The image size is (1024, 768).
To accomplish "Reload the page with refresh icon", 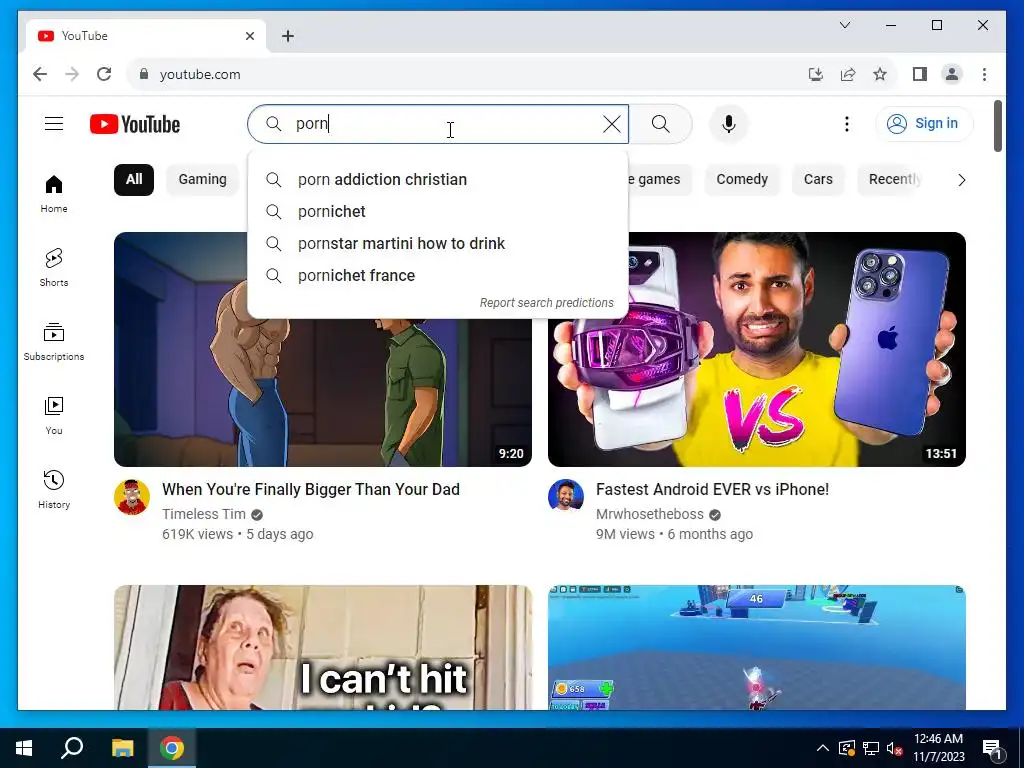I will [x=104, y=74].
